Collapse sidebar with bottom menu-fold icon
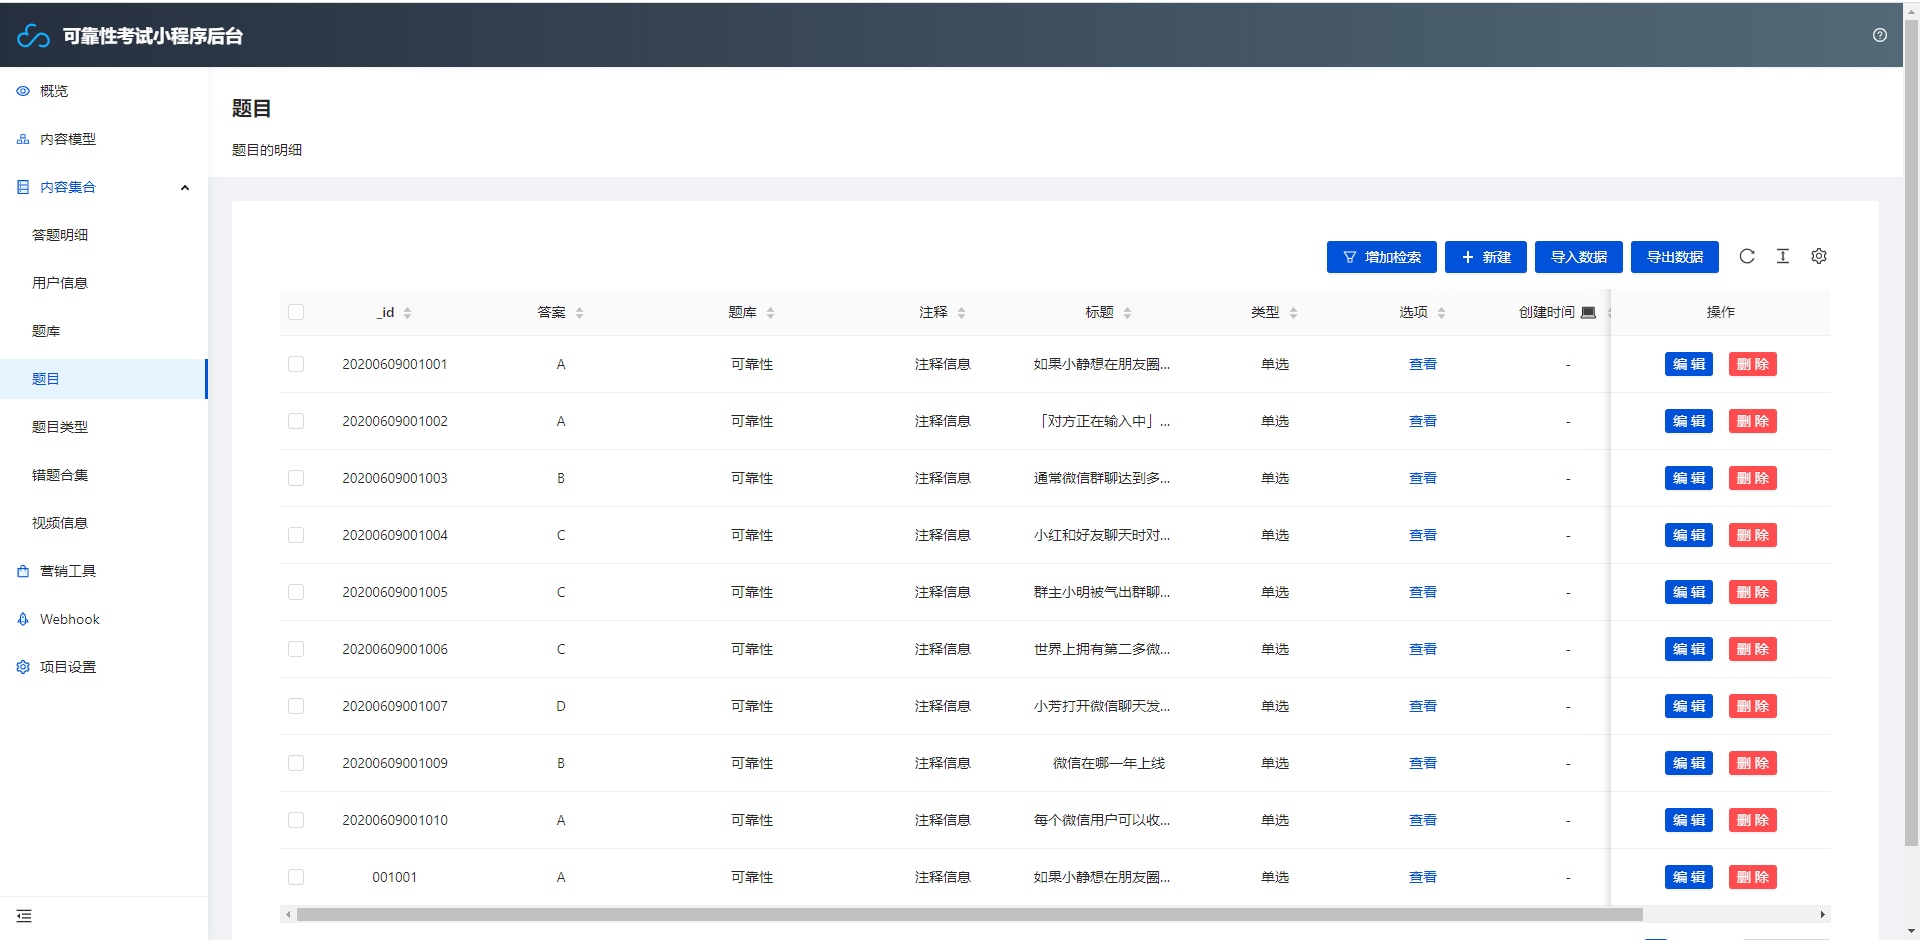Image resolution: width=1920 pixels, height=940 pixels. coord(24,916)
